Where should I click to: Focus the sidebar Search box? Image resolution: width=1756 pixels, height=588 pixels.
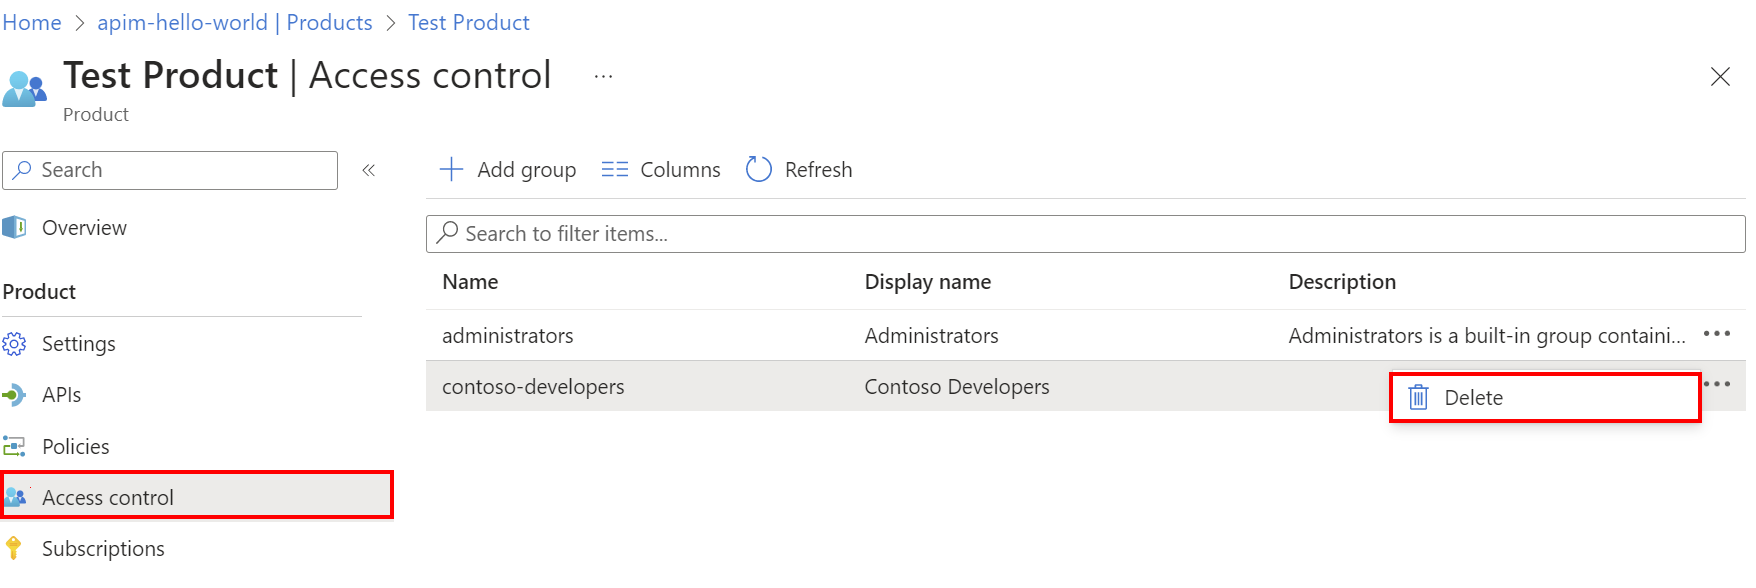point(180,170)
